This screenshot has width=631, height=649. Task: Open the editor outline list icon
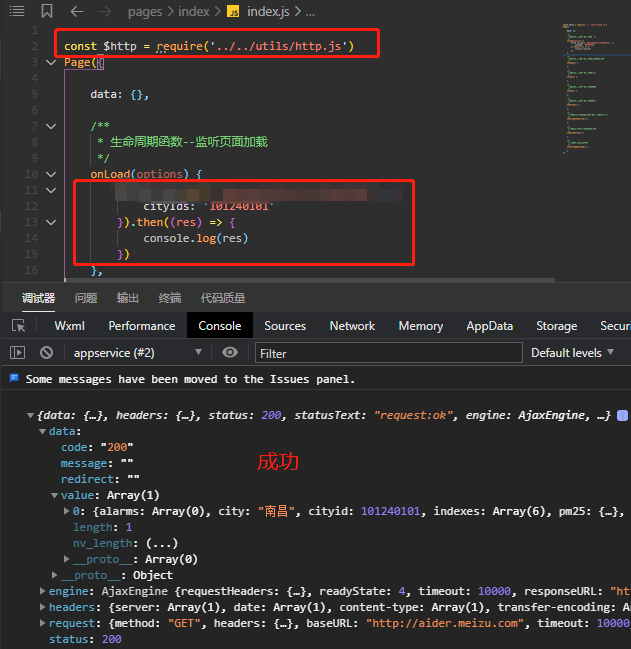click(17, 11)
